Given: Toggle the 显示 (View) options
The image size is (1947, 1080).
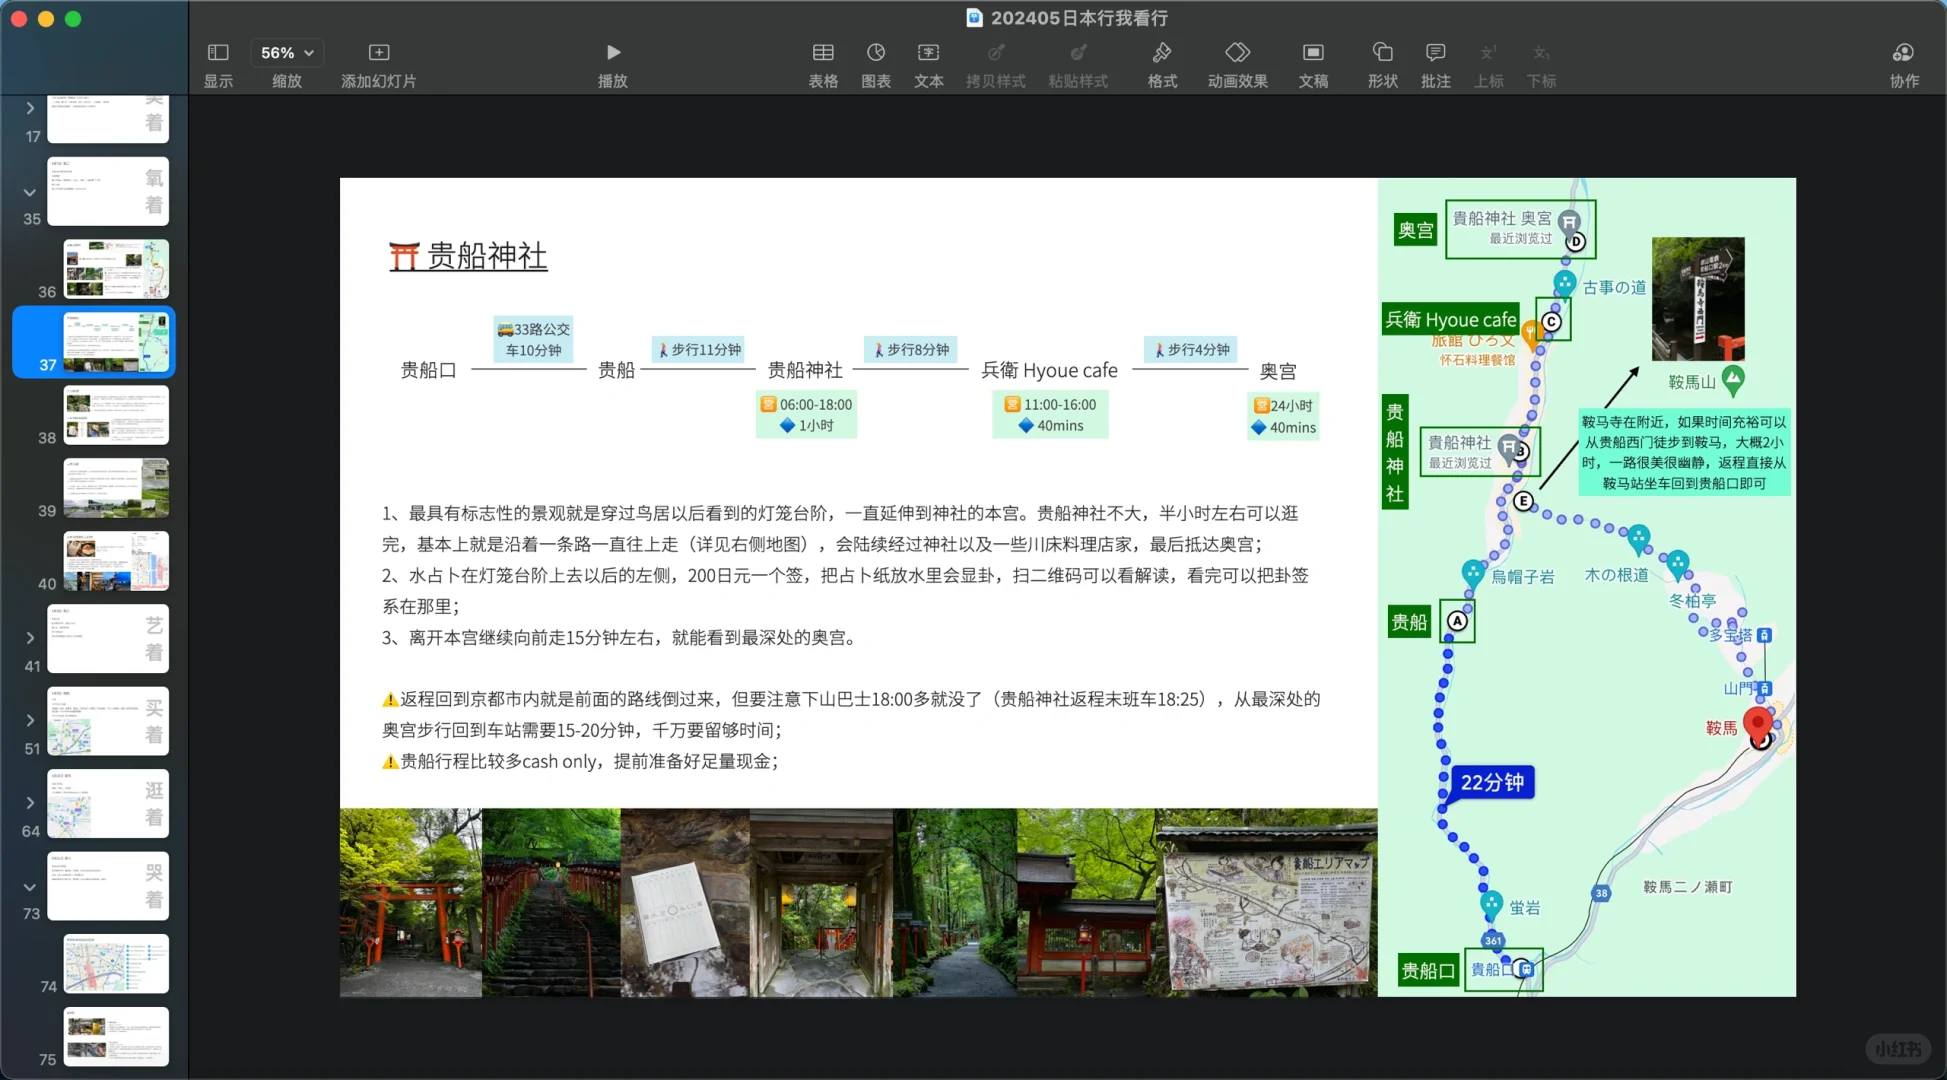Looking at the screenshot, I should pos(217,62).
